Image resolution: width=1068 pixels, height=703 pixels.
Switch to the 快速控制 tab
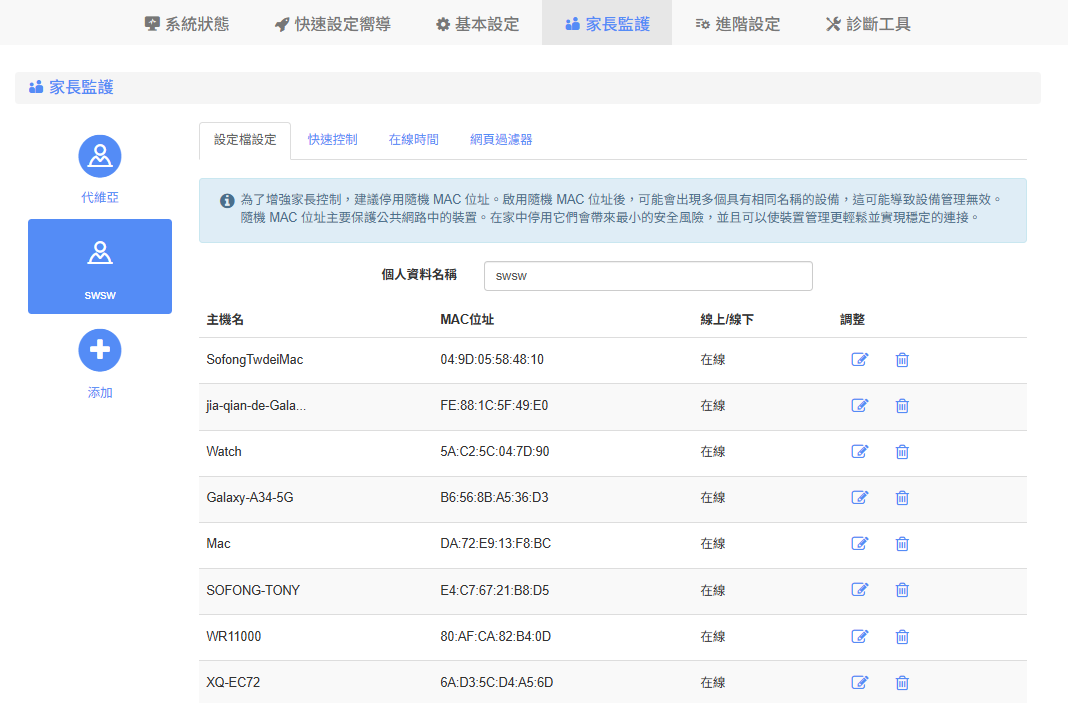point(332,140)
